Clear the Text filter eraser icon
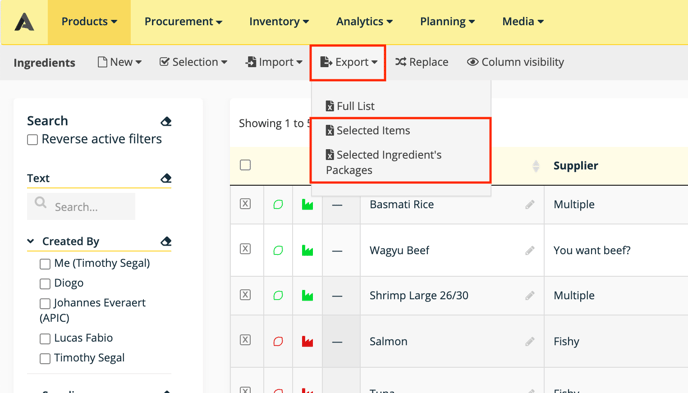The width and height of the screenshot is (688, 393). coord(166,179)
